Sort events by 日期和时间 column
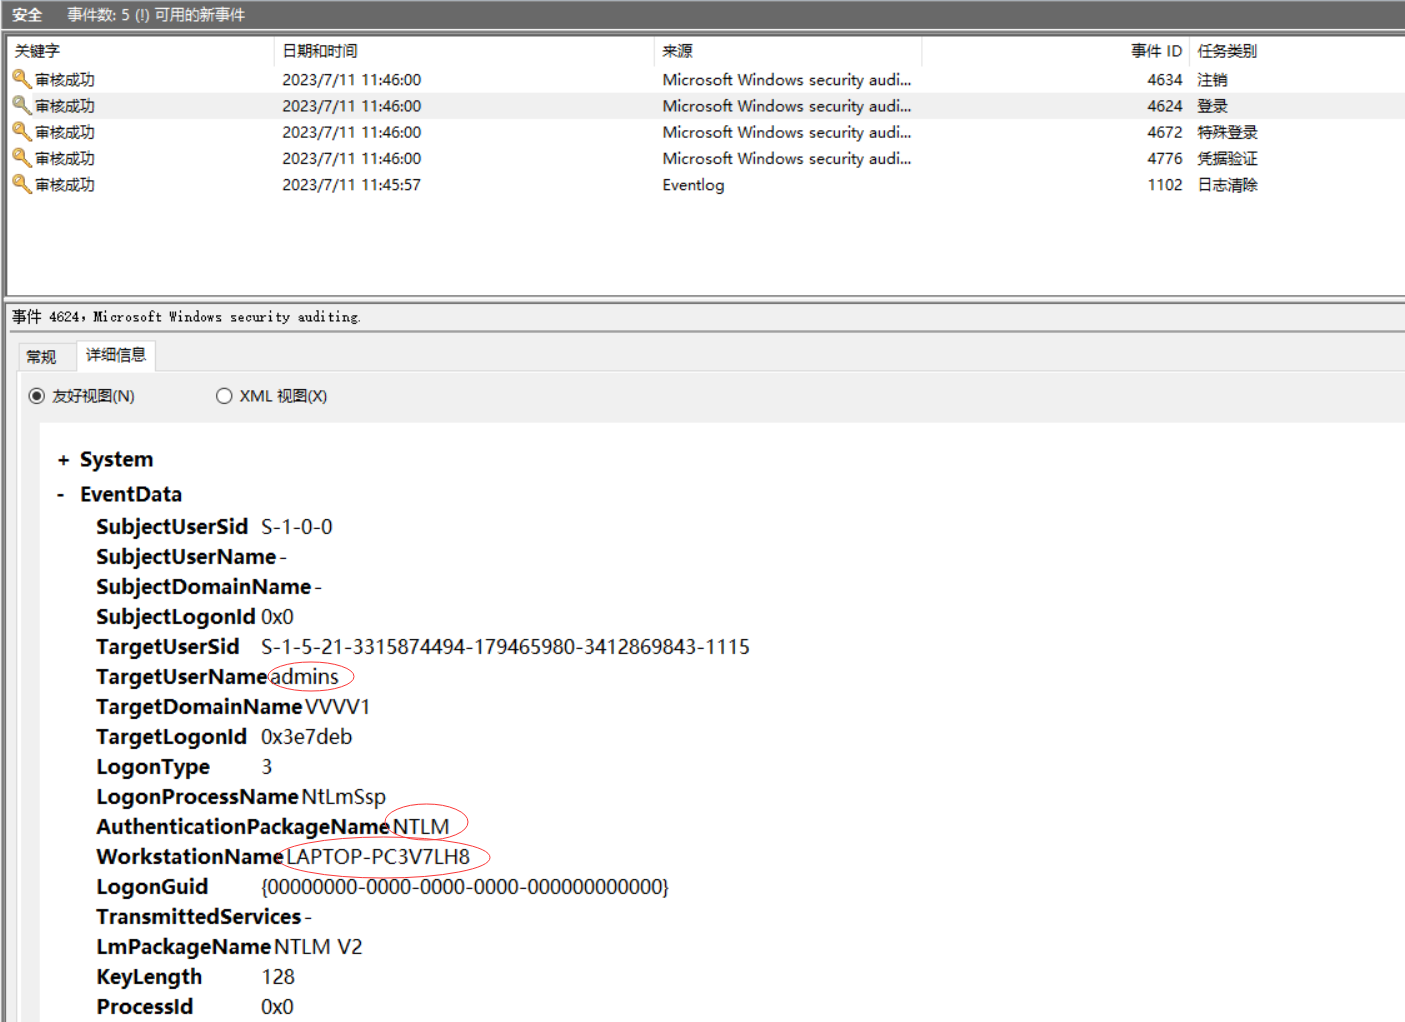 [320, 51]
